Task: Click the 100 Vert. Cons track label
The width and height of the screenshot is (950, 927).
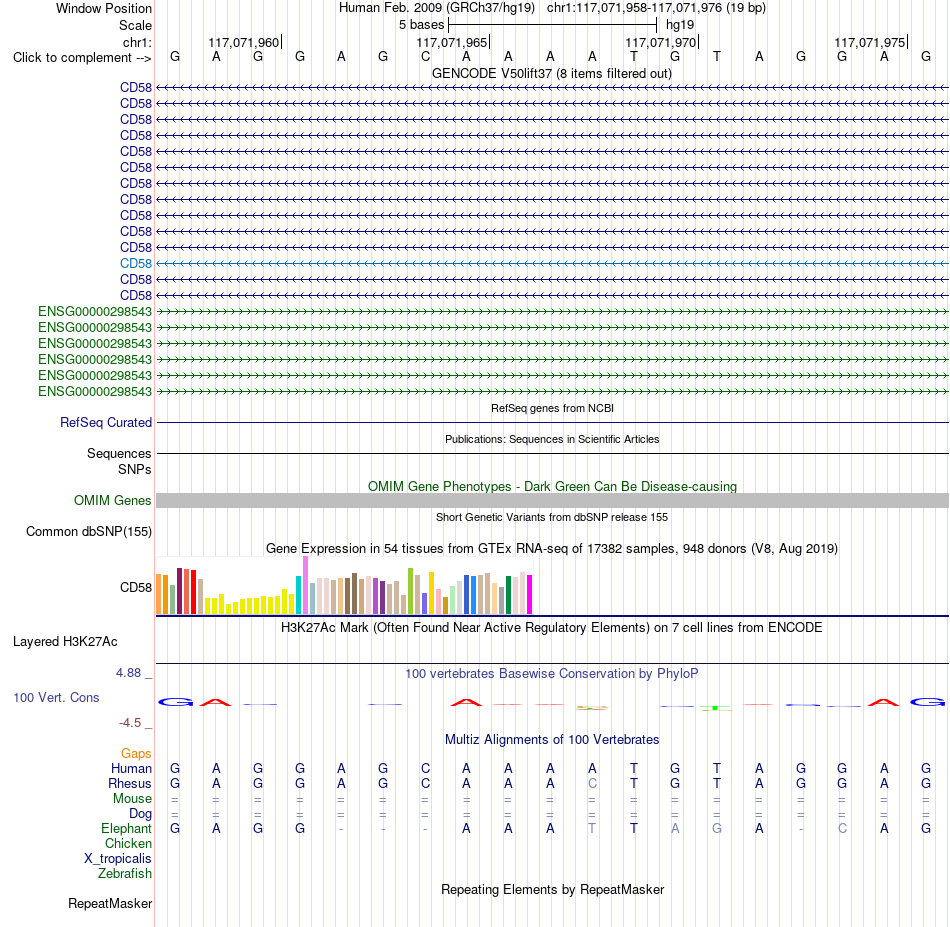Action: (x=56, y=698)
